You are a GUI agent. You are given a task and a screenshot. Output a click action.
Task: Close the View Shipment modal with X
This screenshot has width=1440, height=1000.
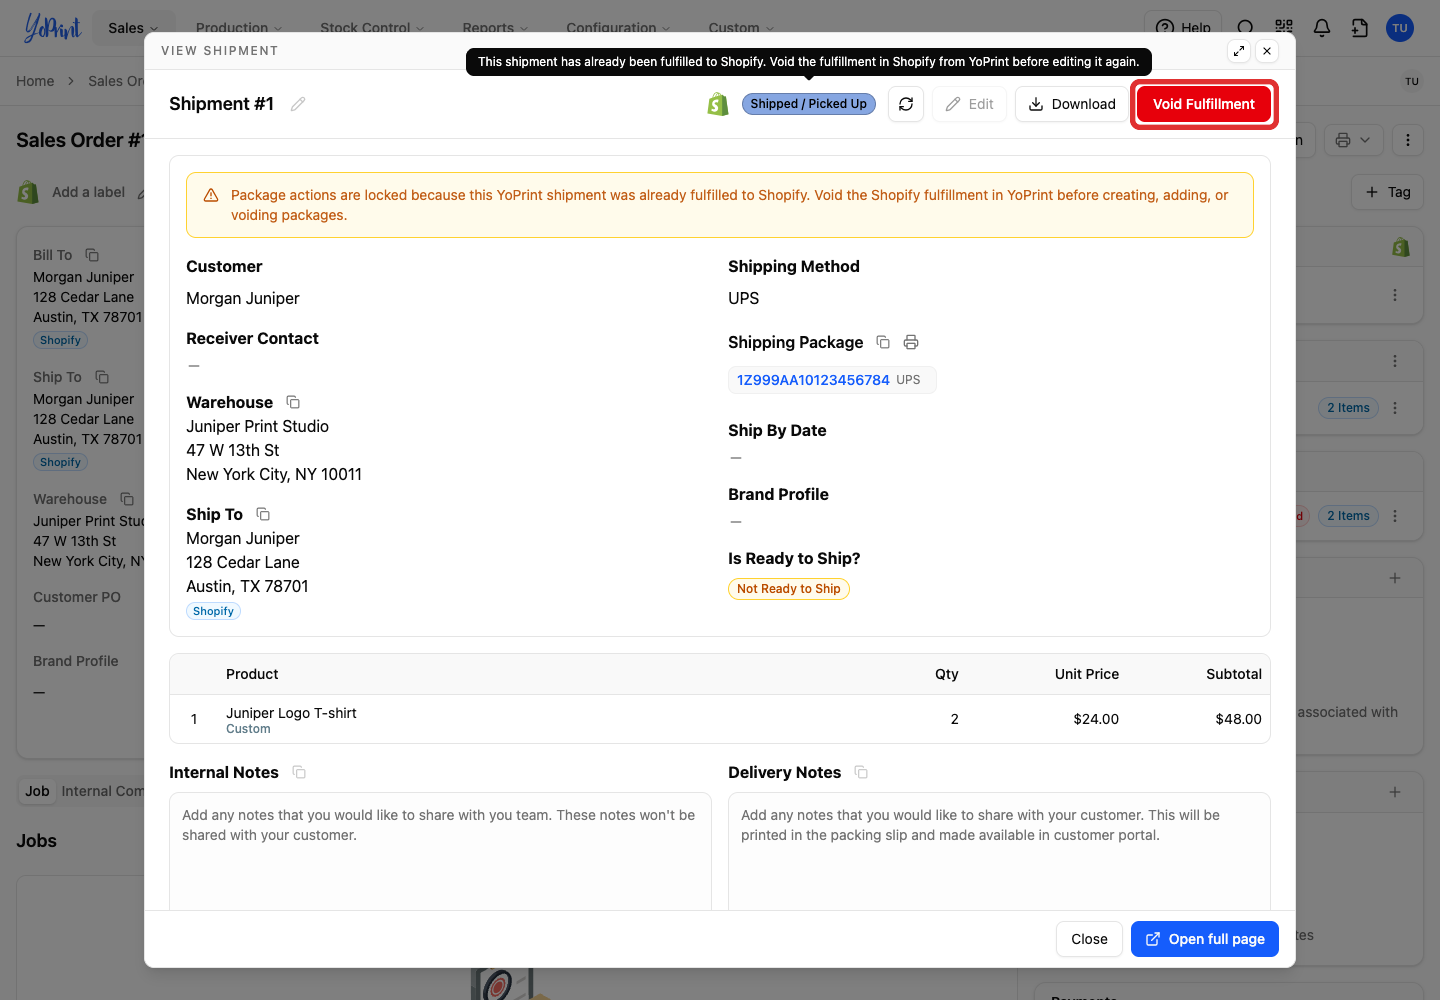coord(1267,51)
